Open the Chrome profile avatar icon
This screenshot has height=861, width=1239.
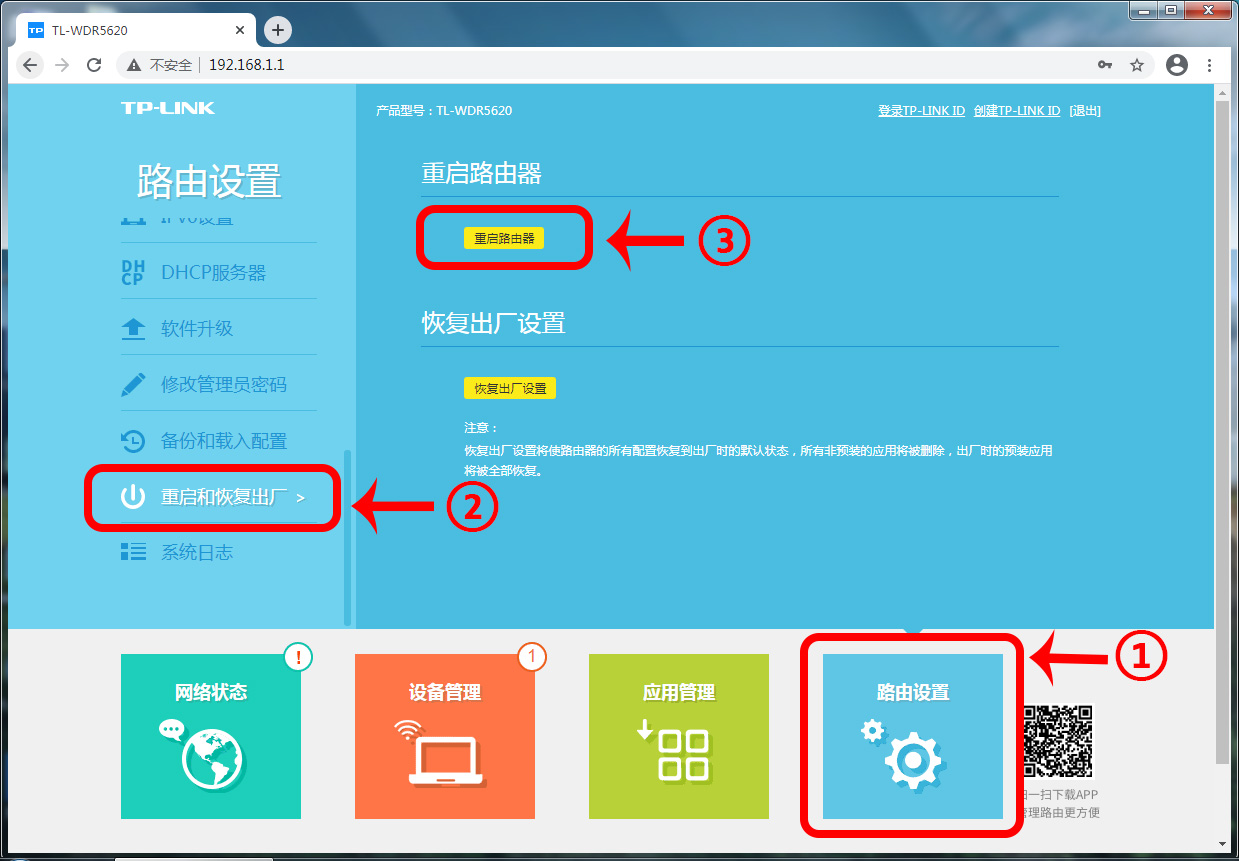[1177, 65]
